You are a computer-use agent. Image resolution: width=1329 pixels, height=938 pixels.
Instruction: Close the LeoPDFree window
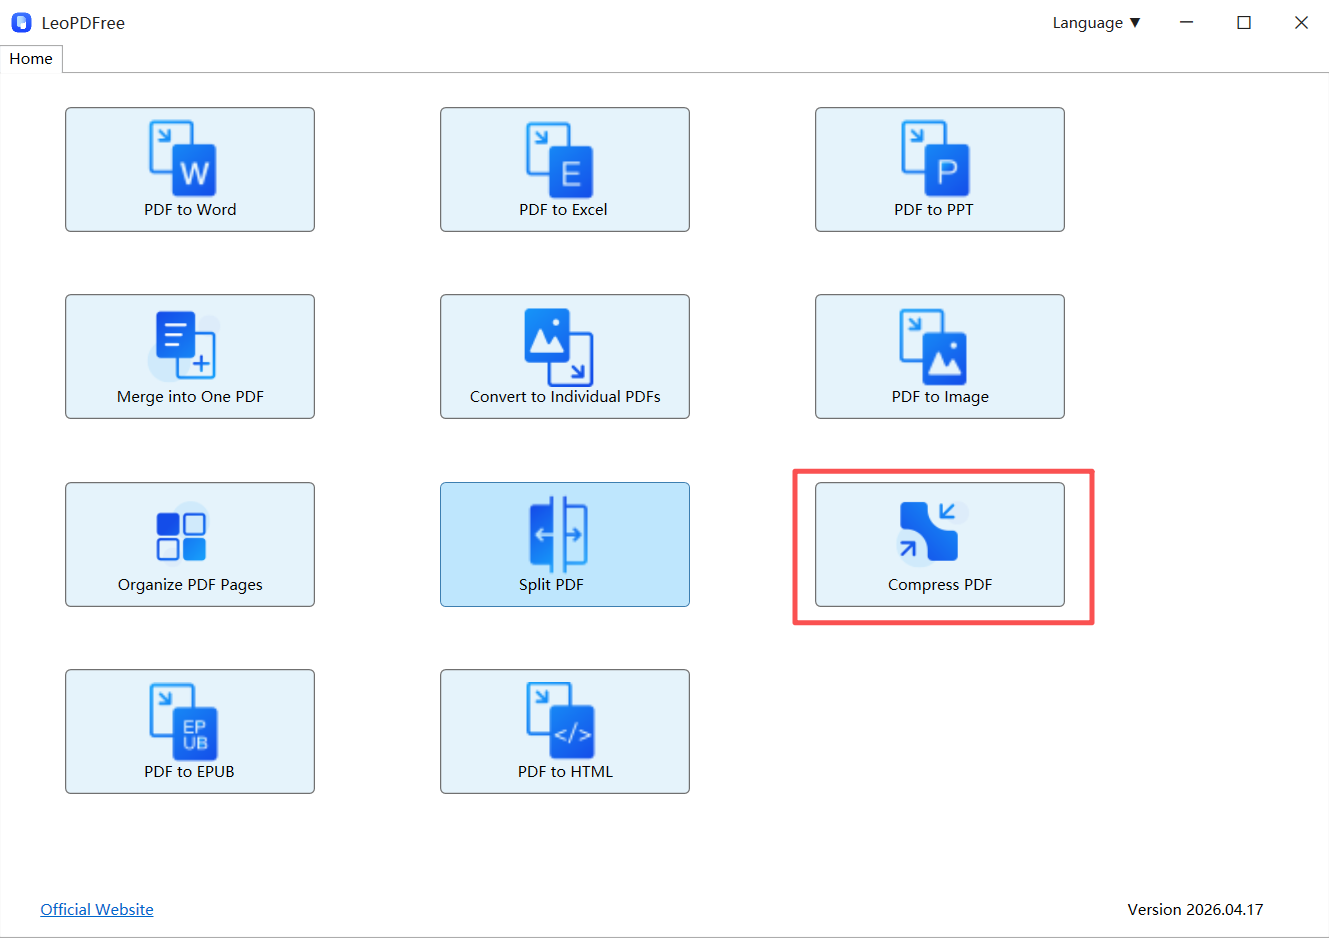[1301, 22]
